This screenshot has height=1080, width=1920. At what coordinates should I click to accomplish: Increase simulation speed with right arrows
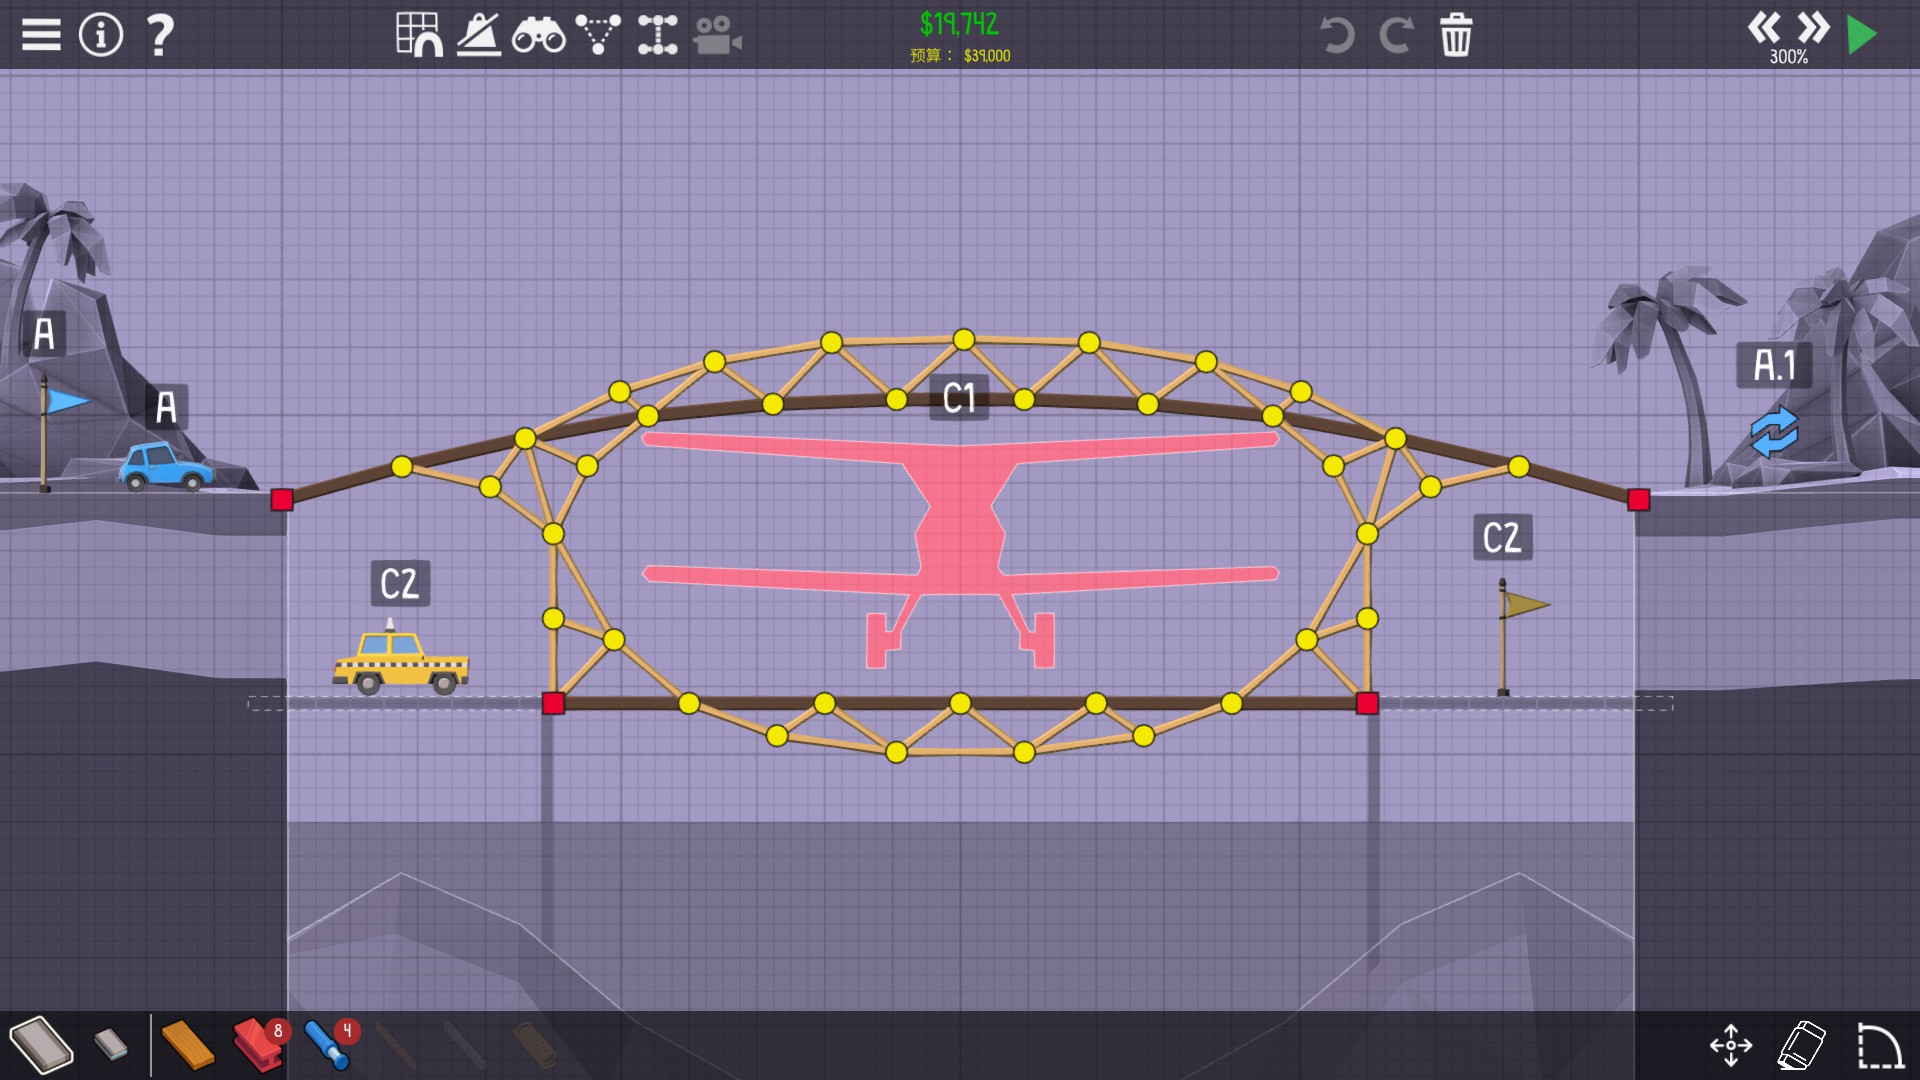(x=1813, y=27)
